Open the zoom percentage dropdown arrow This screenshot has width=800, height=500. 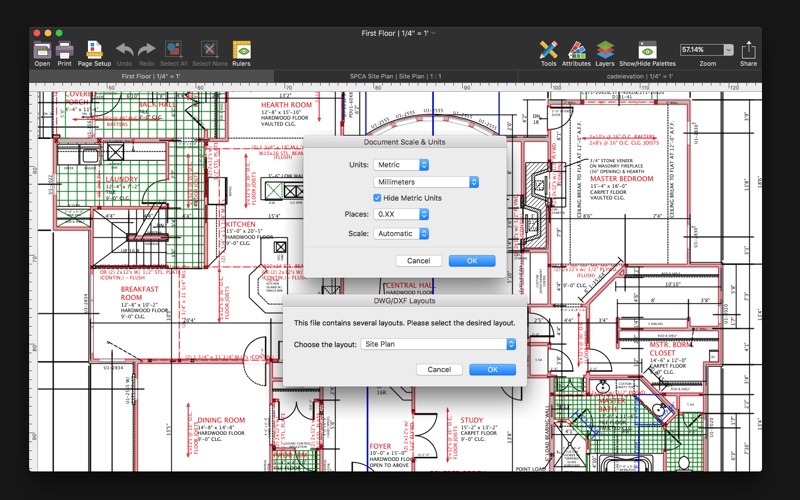click(x=729, y=49)
